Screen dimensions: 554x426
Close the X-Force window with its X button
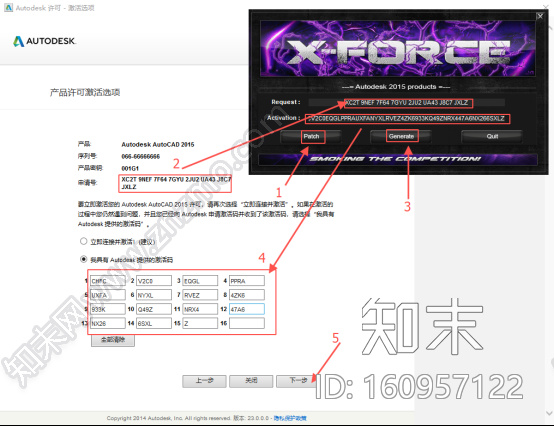540,16
